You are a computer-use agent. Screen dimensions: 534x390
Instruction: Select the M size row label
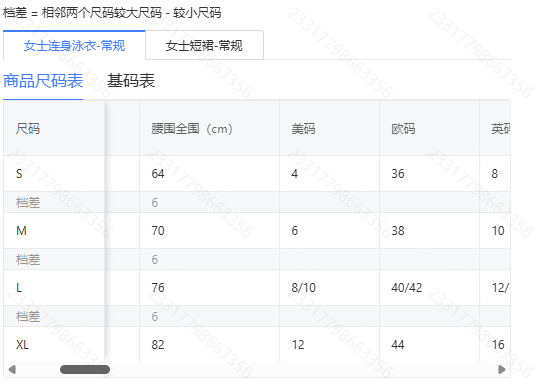tap(21, 231)
